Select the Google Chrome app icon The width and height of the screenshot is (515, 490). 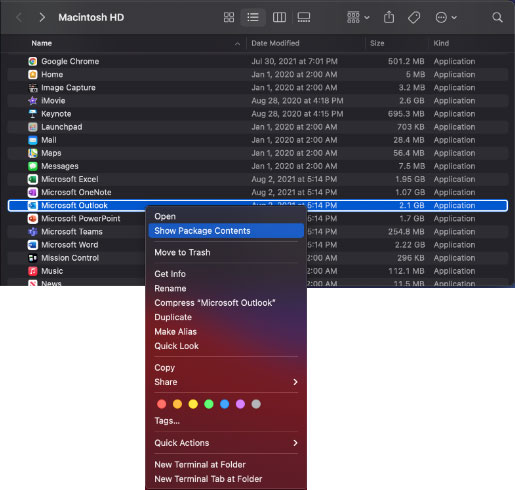[x=33, y=61]
